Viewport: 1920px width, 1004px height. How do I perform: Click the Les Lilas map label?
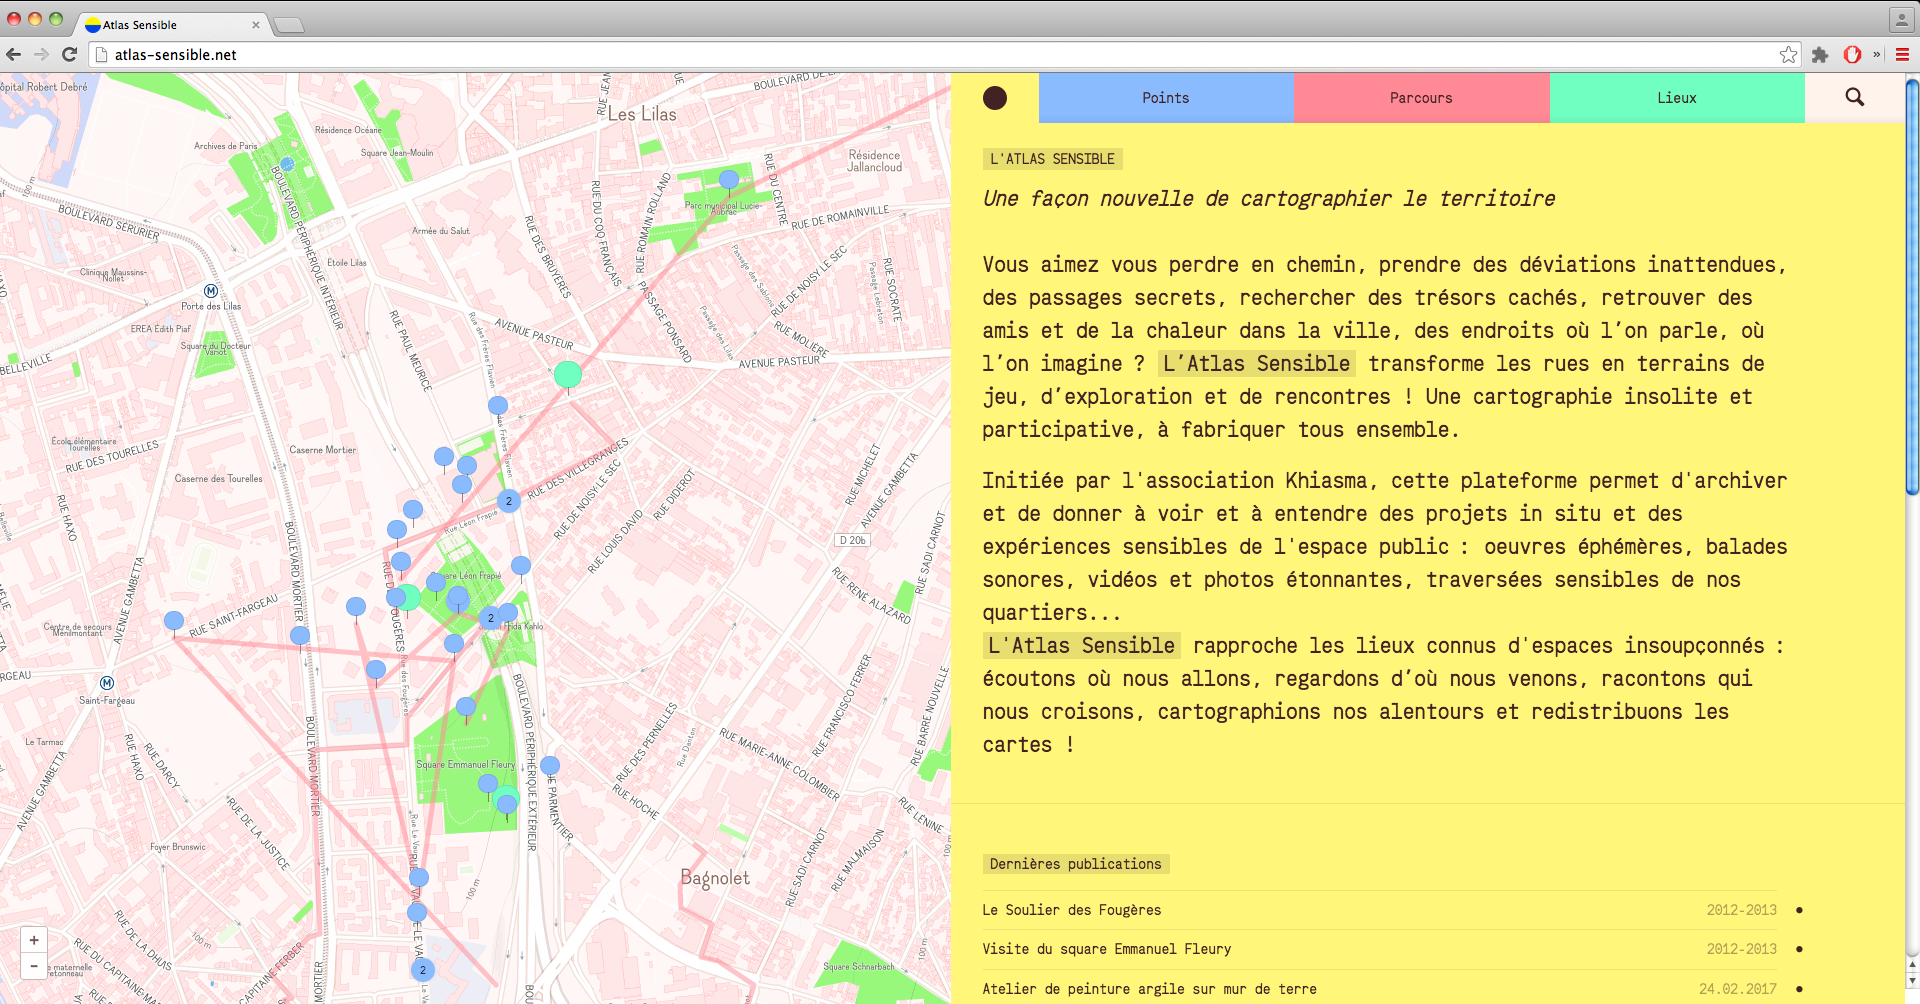pos(642,114)
